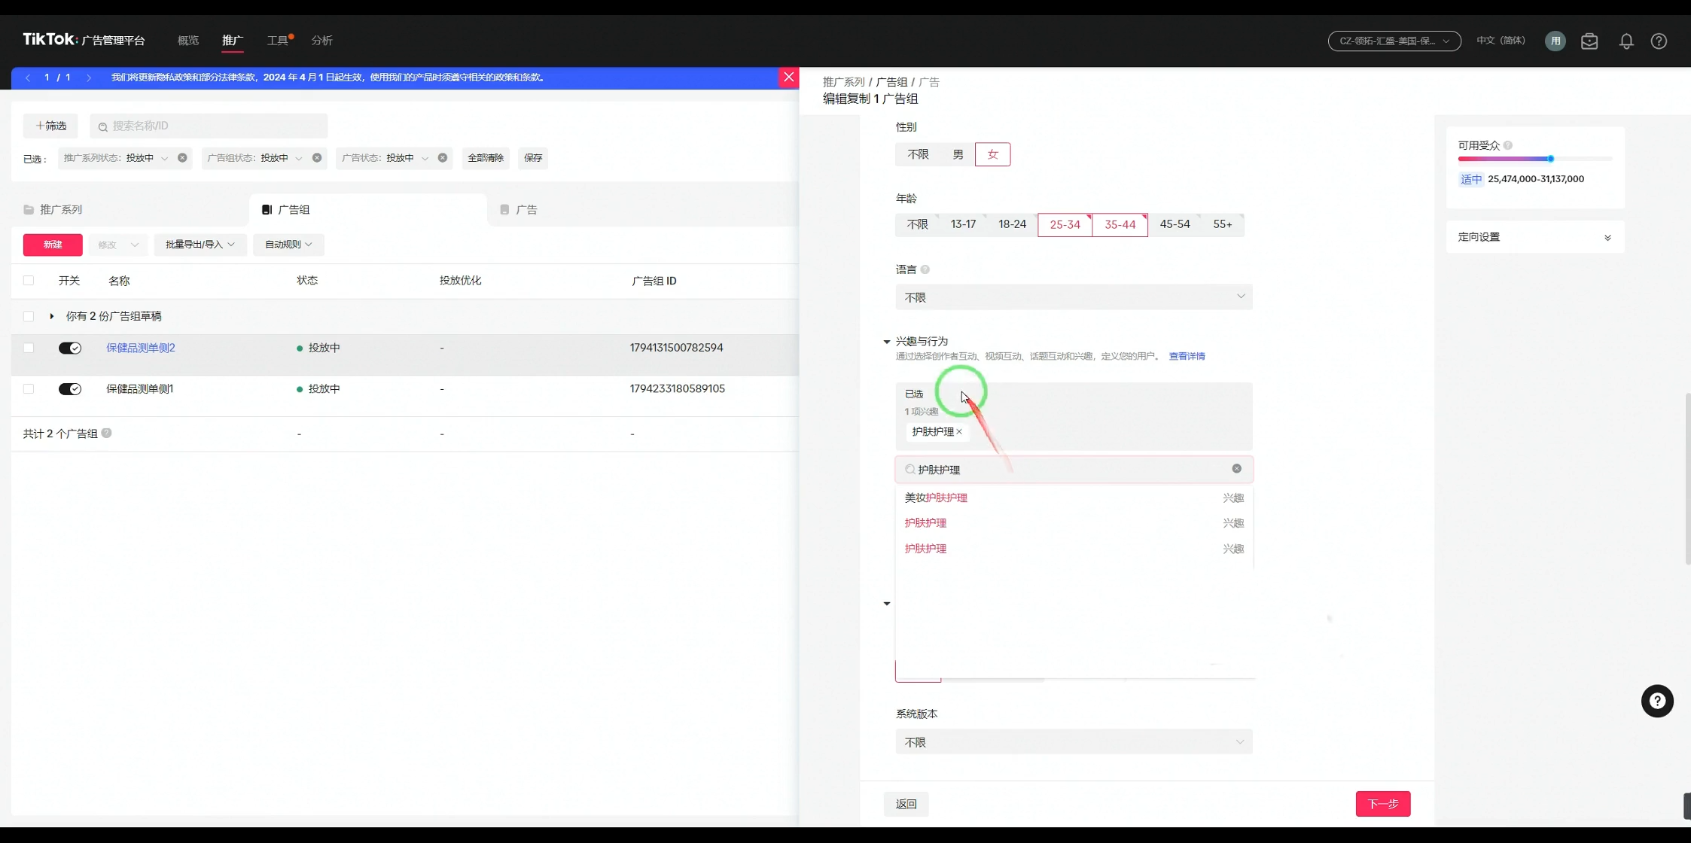
Task: Close the blue policy announcement banner
Action: pyautogui.click(x=789, y=77)
